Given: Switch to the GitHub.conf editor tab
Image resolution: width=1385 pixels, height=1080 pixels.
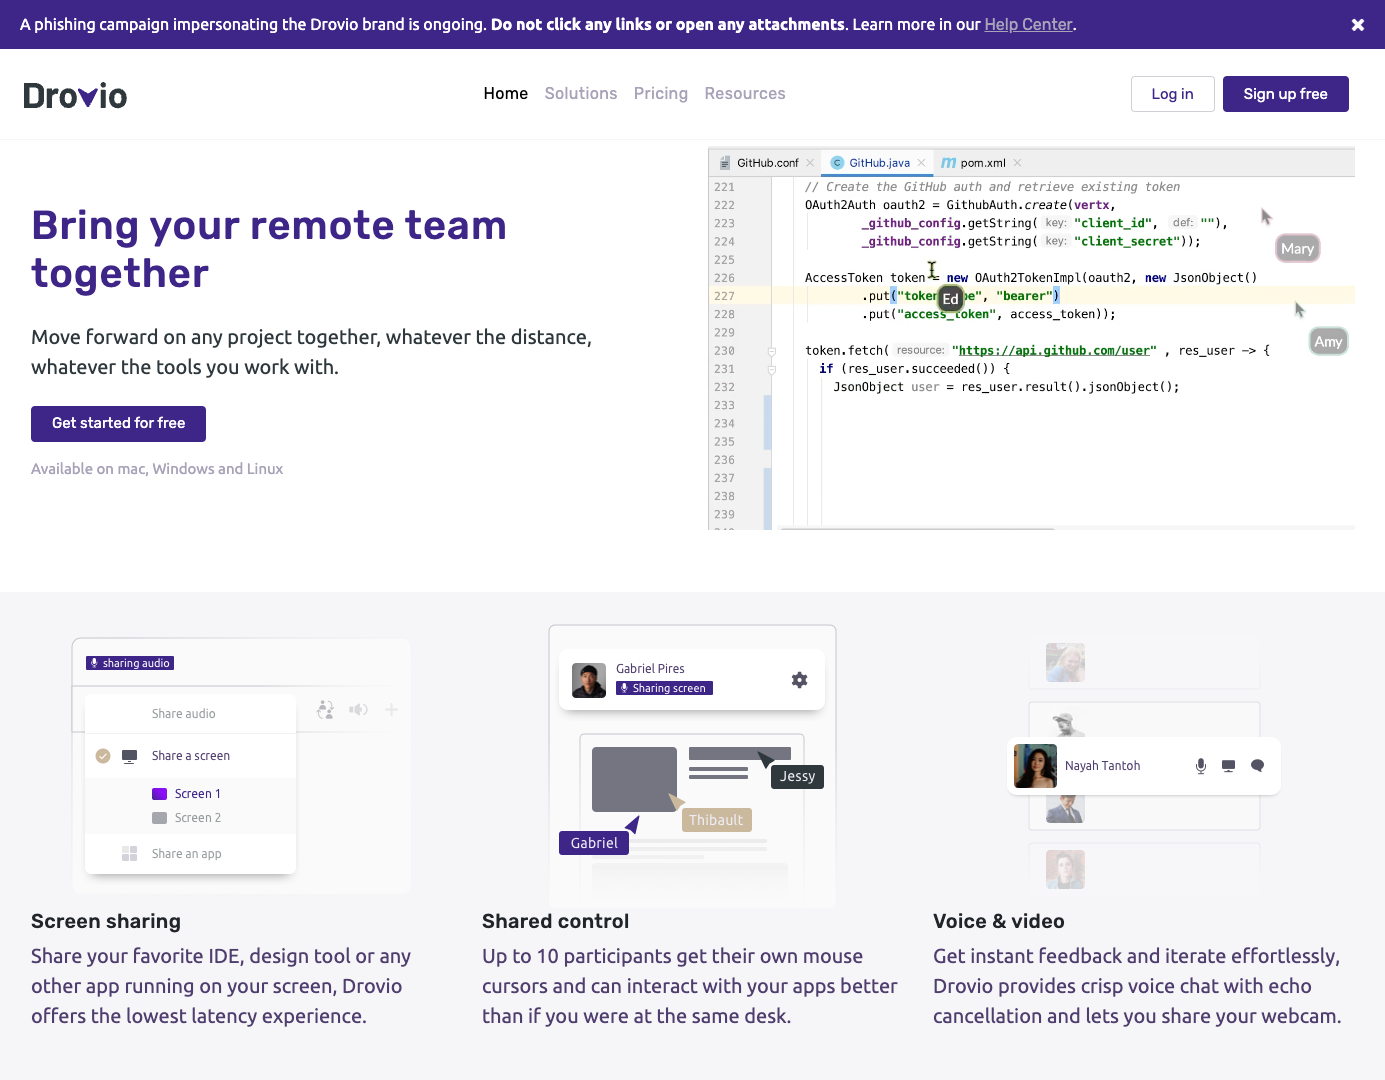Looking at the screenshot, I should pyautogui.click(x=766, y=163).
